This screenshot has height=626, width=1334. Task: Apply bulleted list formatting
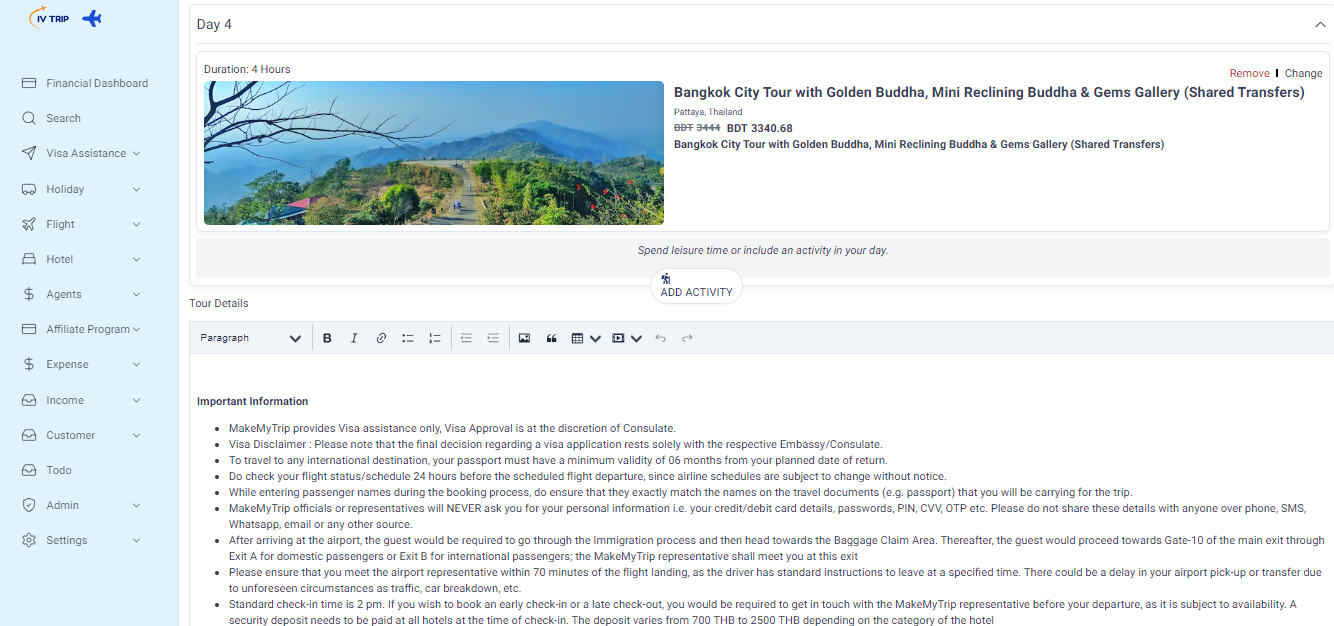point(408,338)
